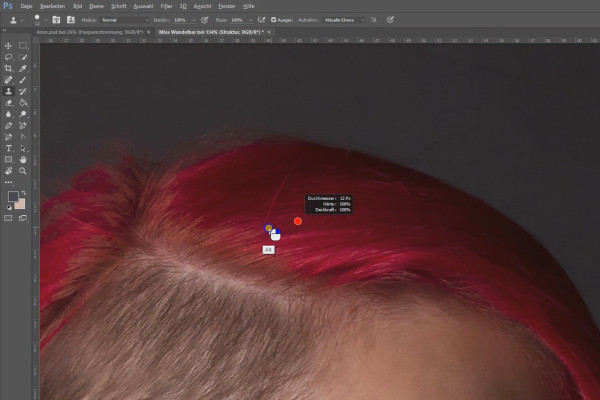
Task: Toggle ignore adjustment layers when cloning
Action: tap(374, 20)
